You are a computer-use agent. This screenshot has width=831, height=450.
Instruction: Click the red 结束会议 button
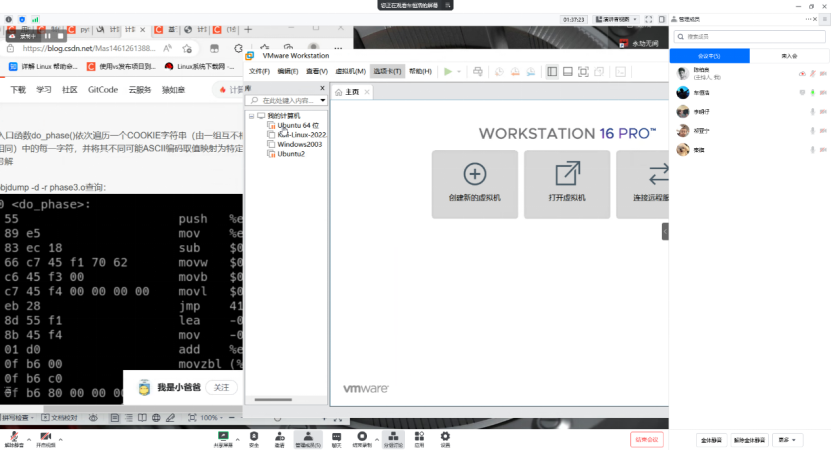[646, 439]
